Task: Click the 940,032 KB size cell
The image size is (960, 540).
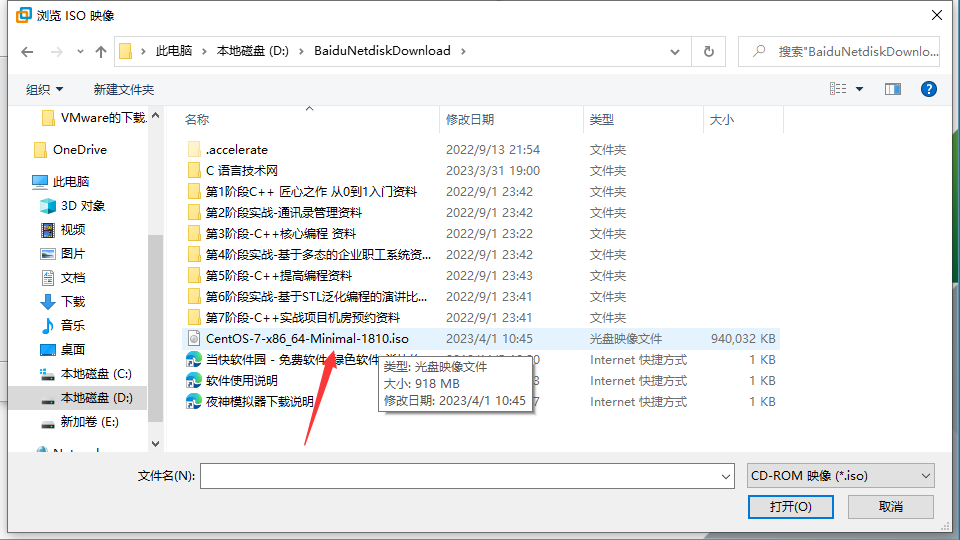Action: [743, 339]
